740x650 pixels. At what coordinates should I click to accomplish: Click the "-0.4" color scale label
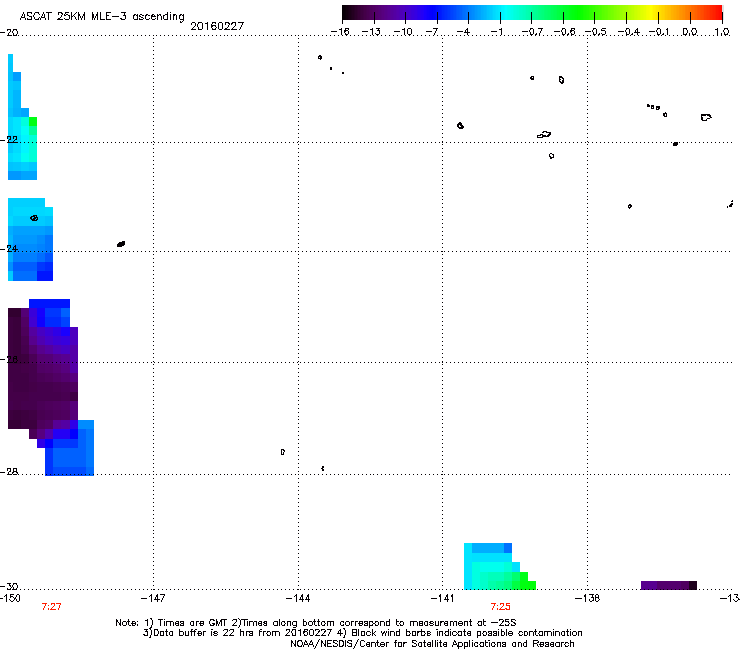pos(629,32)
